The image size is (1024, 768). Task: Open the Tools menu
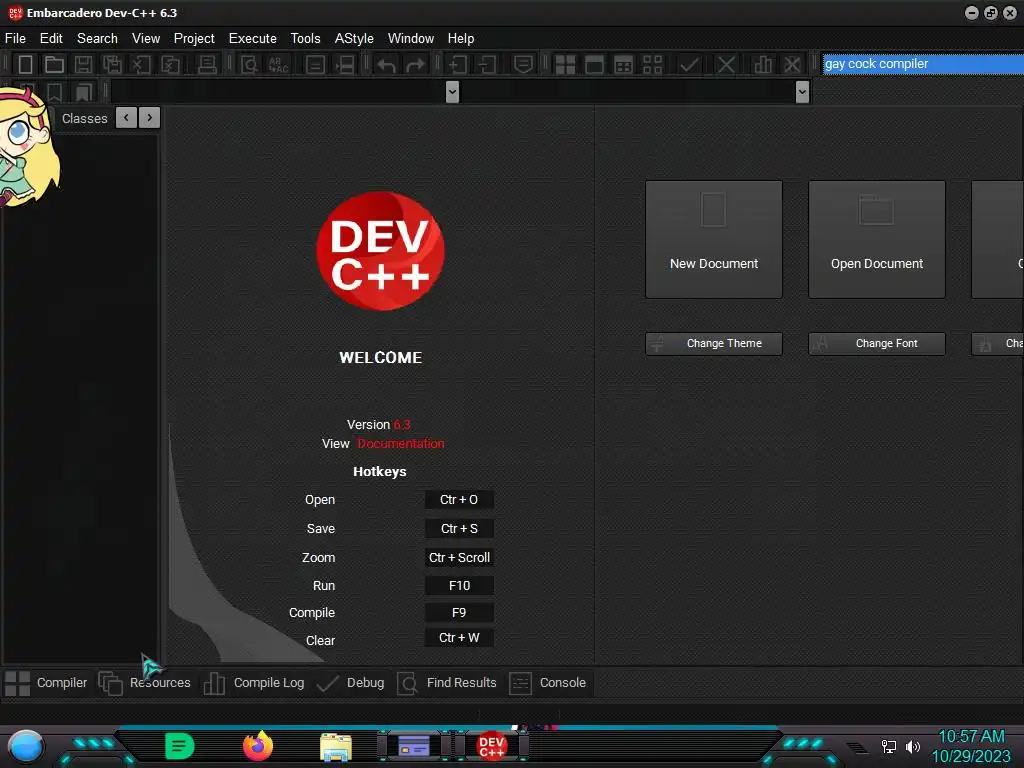[x=306, y=39]
